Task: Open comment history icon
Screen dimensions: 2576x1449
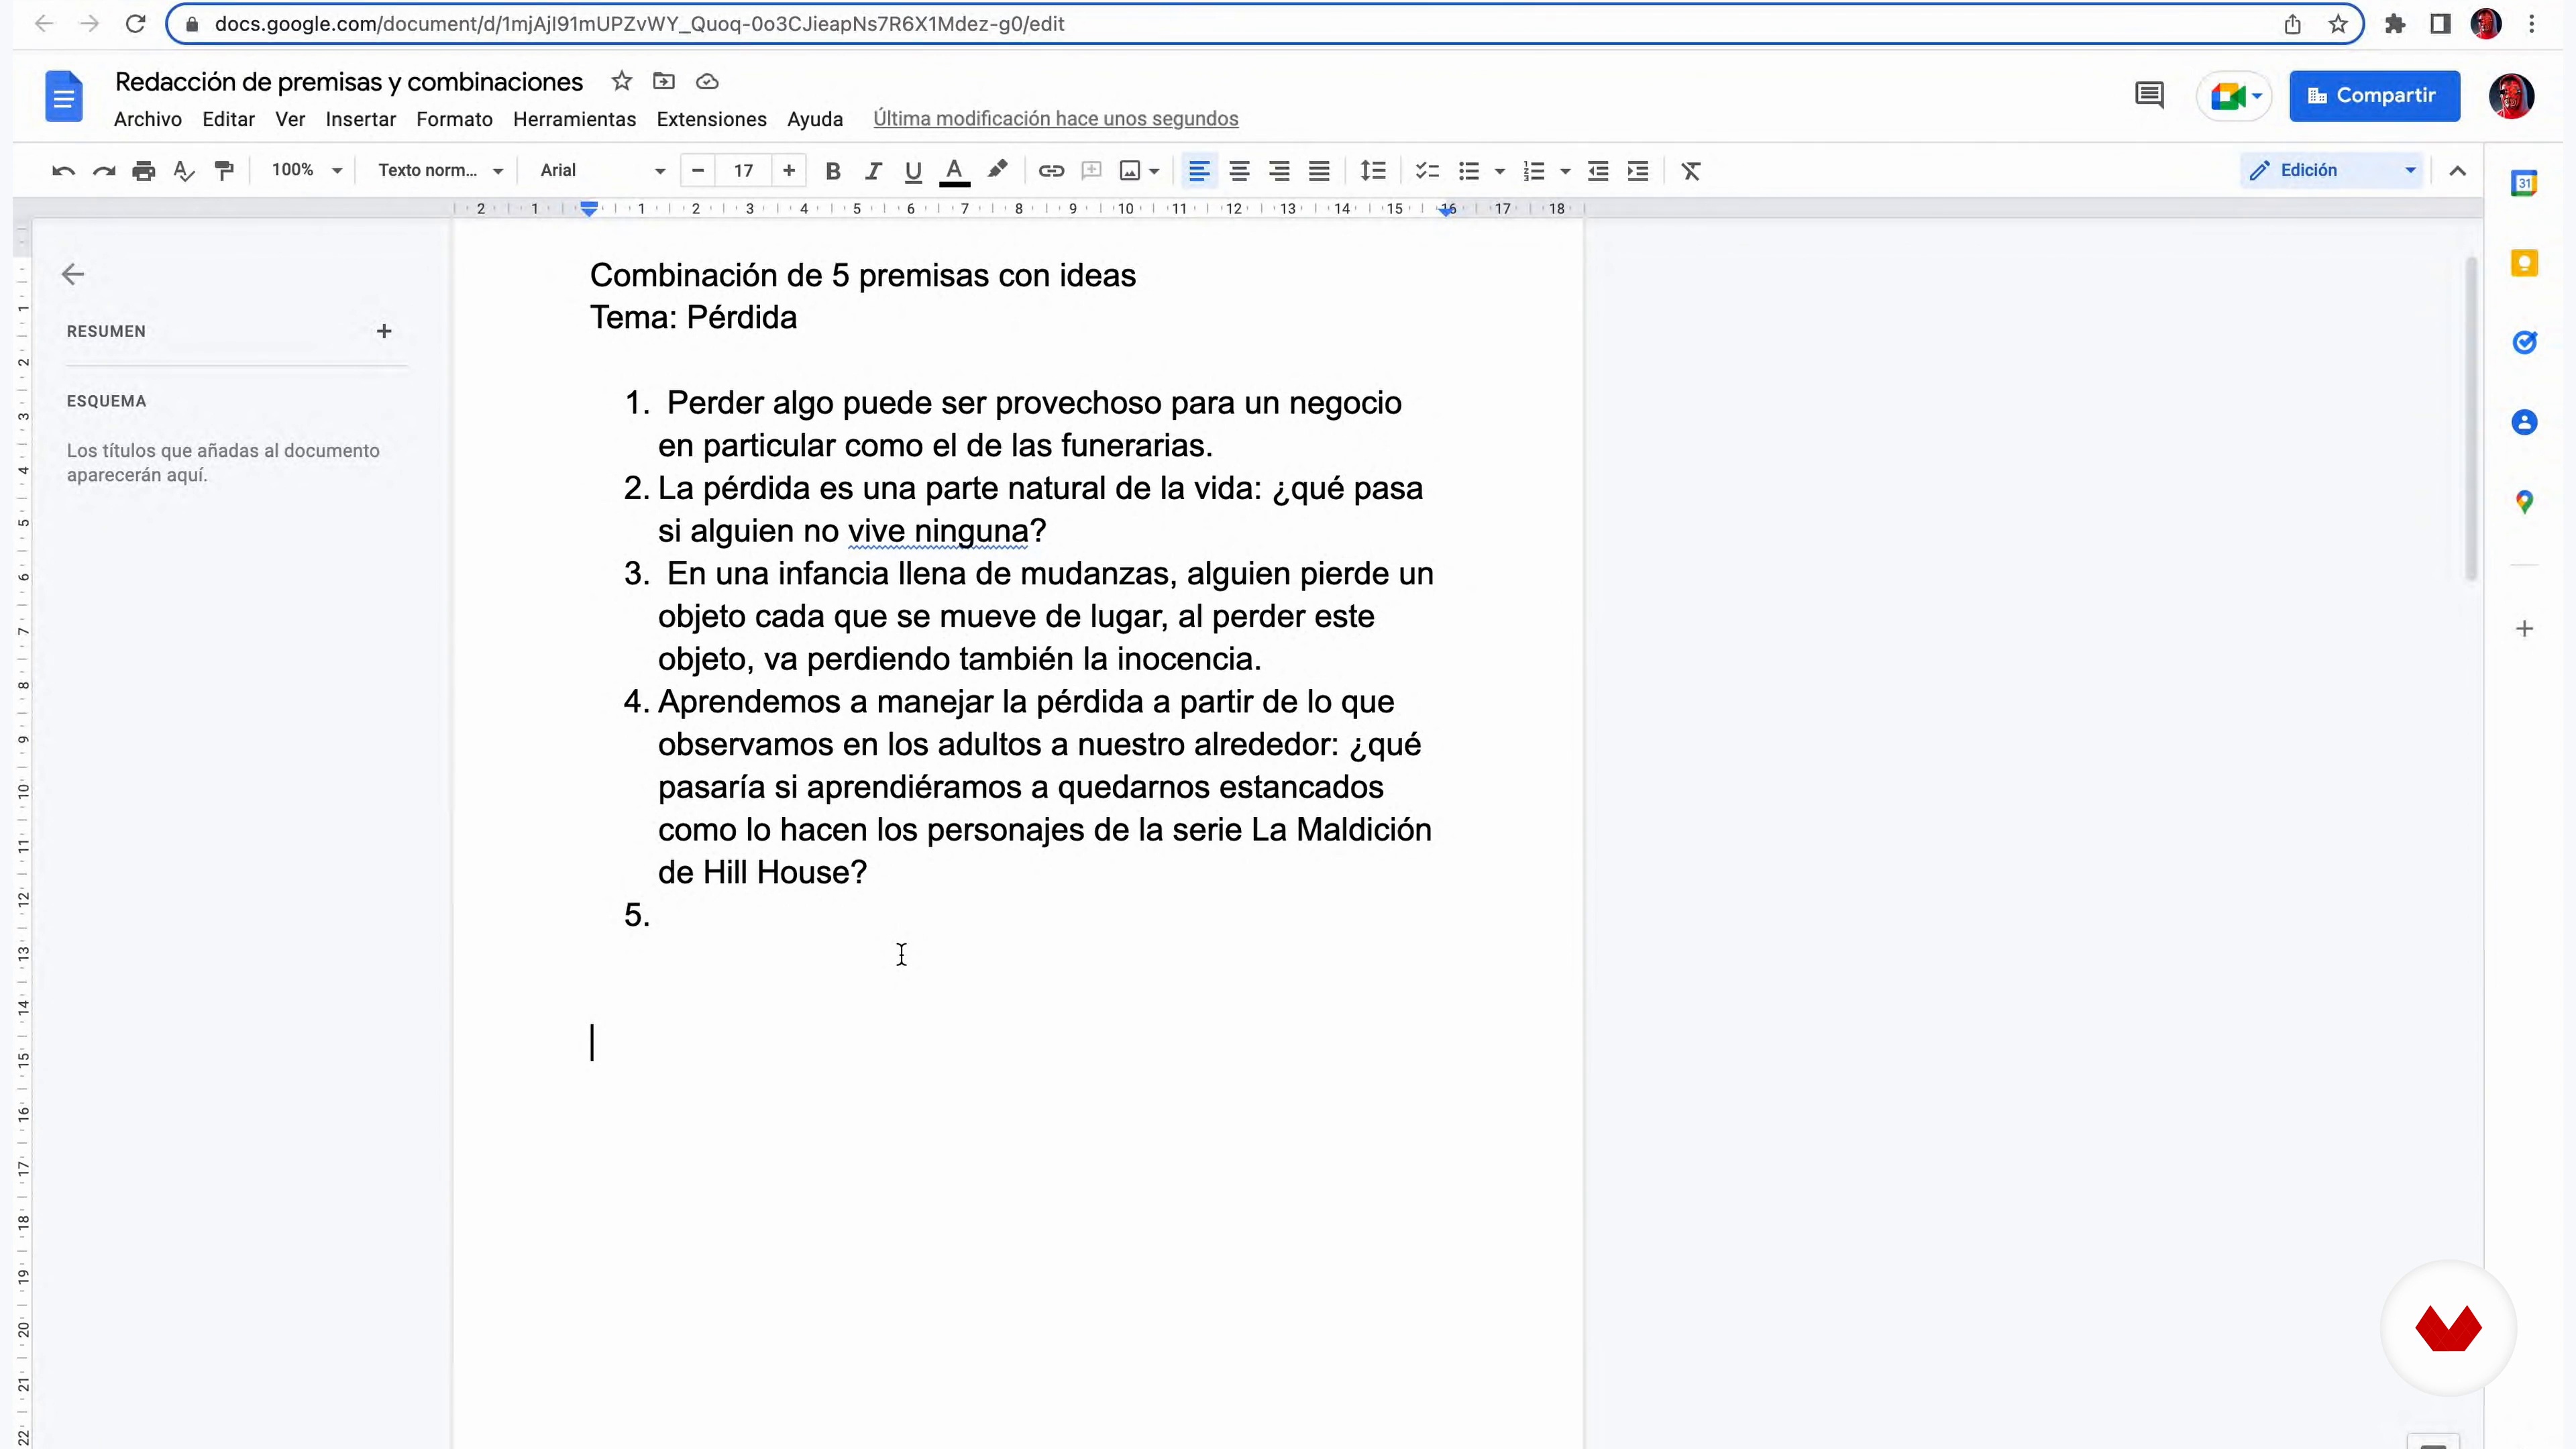Action: (x=2149, y=96)
